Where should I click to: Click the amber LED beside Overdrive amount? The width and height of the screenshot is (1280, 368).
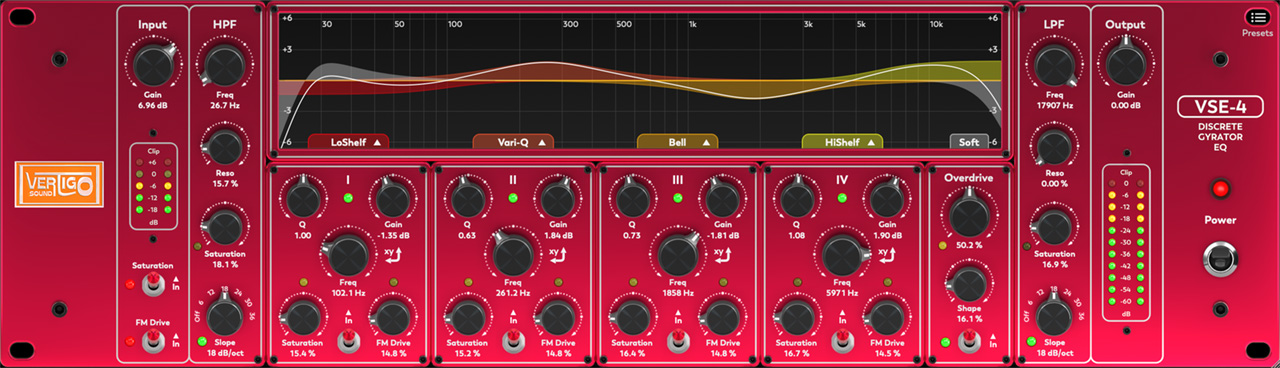(942, 245)
